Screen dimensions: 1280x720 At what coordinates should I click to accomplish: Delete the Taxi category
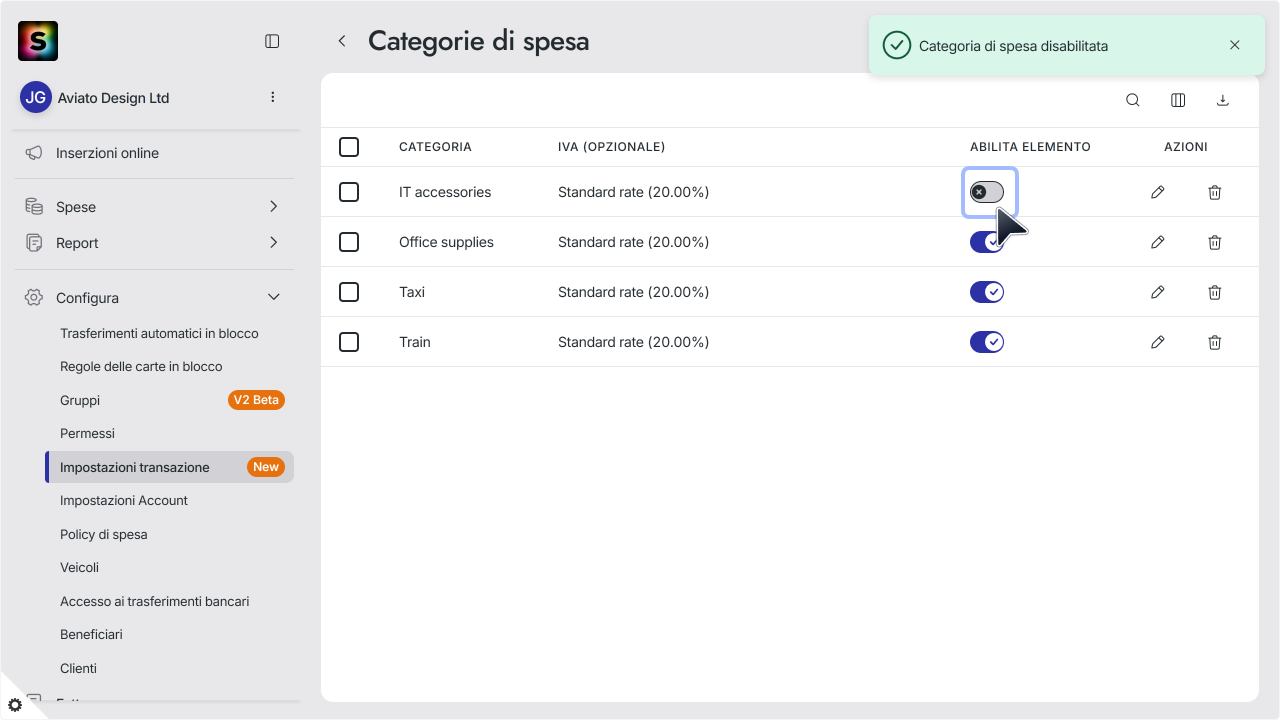point(1215,292)
